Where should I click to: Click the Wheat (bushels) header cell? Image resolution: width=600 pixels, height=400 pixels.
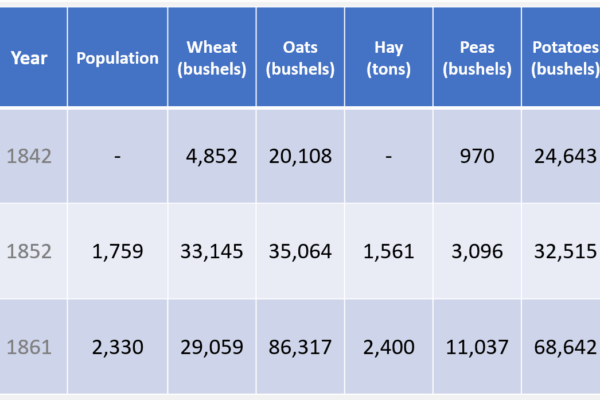pyautogui.click(x=211, y=58)
